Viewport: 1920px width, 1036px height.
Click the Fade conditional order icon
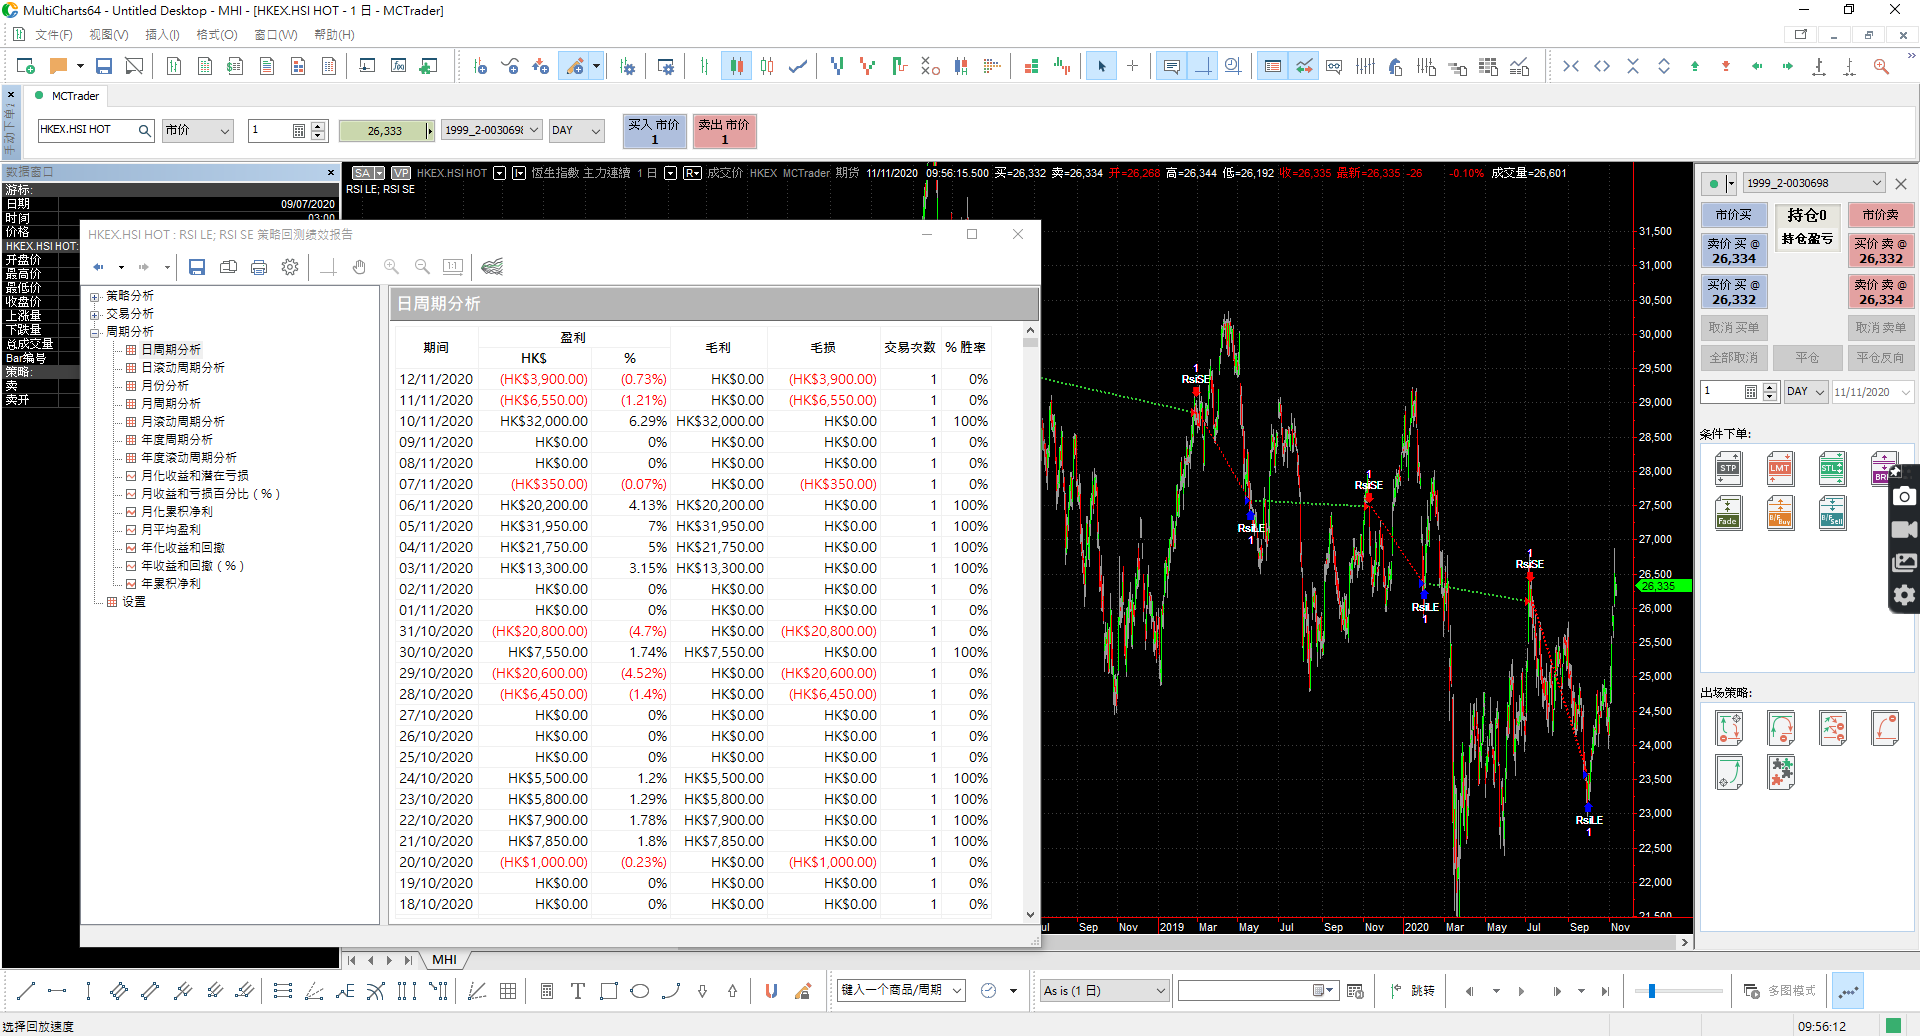tap(1728, 512)
